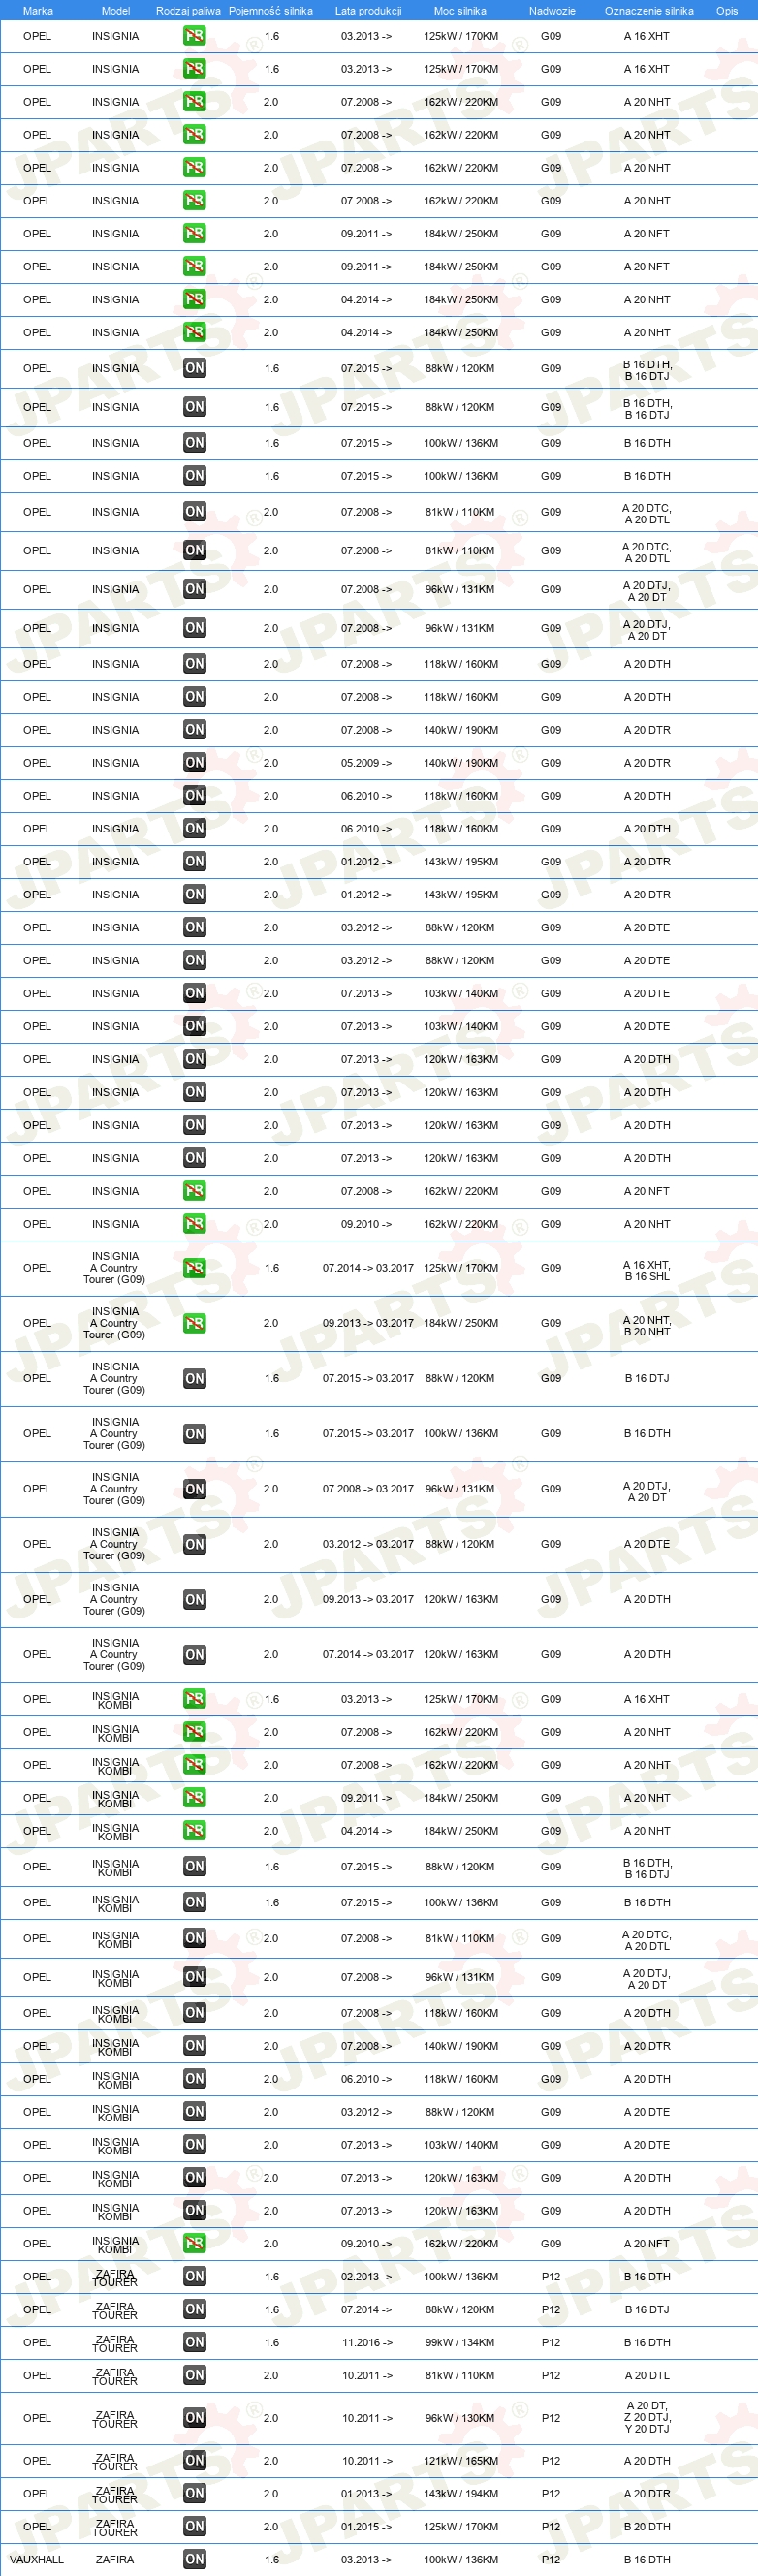Select petrol icon in Insignia Kombi A 20 NFT row

(x=194, y=2244)
